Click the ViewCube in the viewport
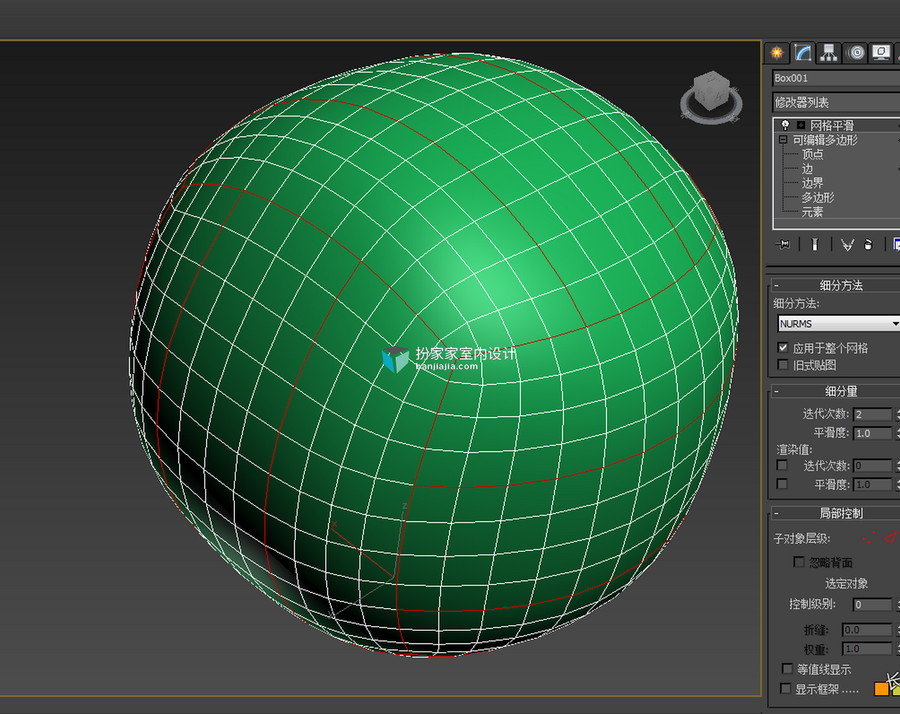The width and height of the screenshot is (900, 714). coord(712,90)
